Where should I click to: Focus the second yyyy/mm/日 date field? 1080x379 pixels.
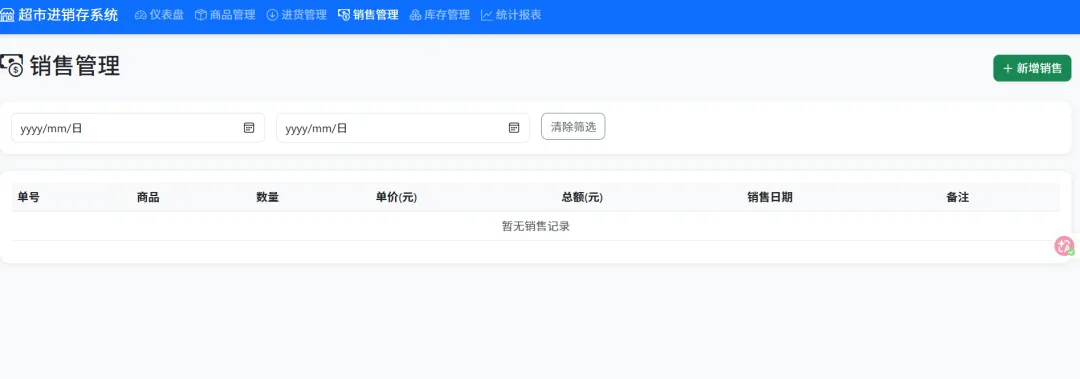click(x=403, y=128)
